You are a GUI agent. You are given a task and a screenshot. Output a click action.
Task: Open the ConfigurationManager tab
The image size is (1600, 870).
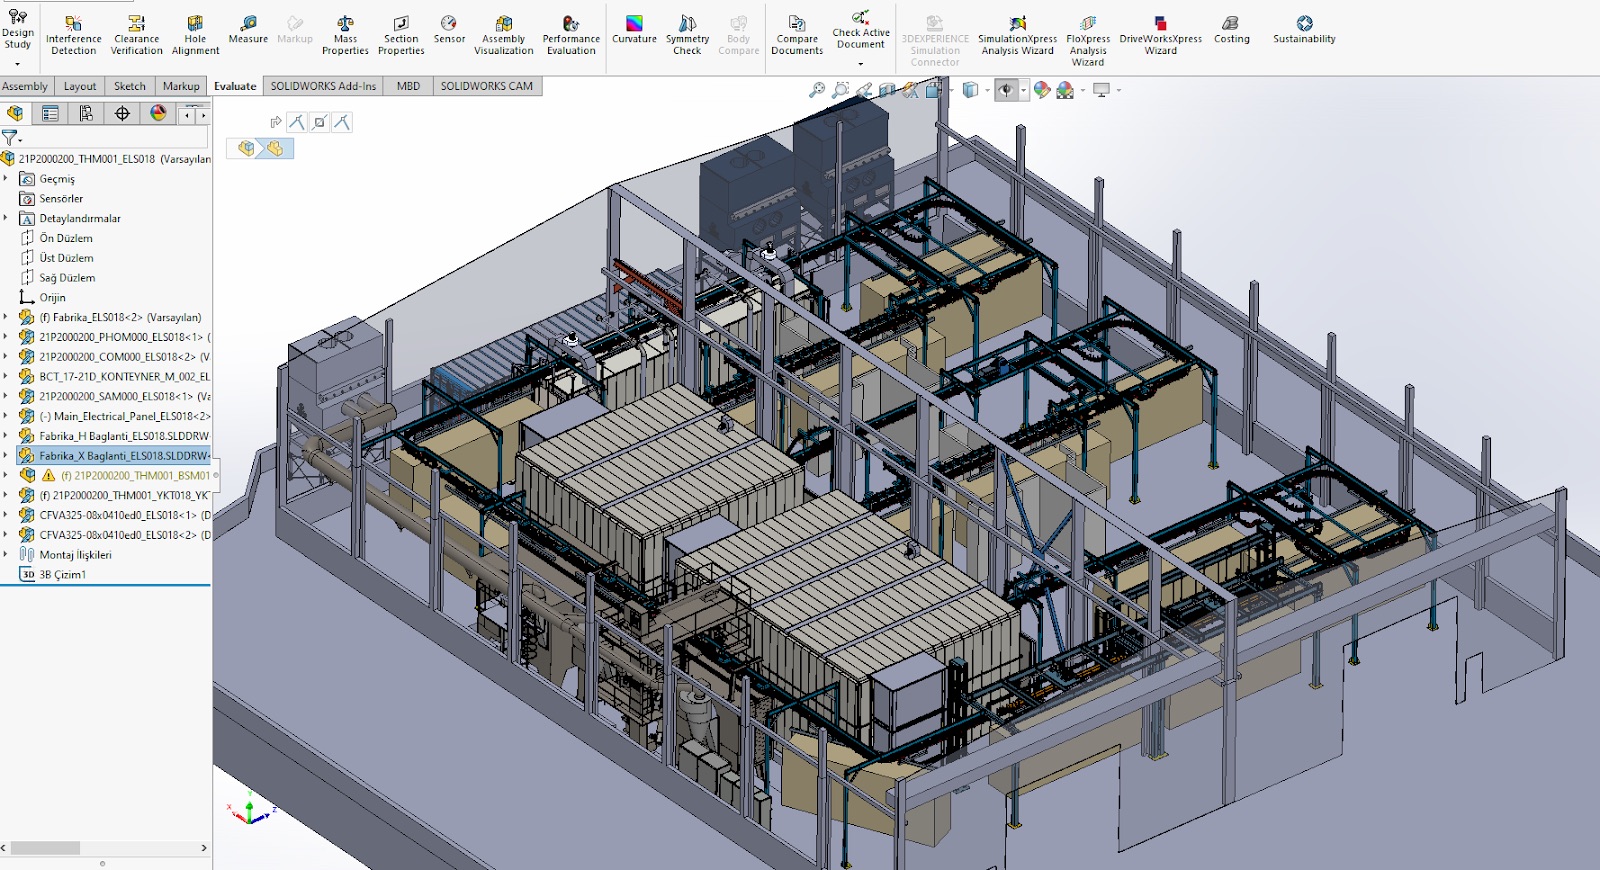pos(86,114)
